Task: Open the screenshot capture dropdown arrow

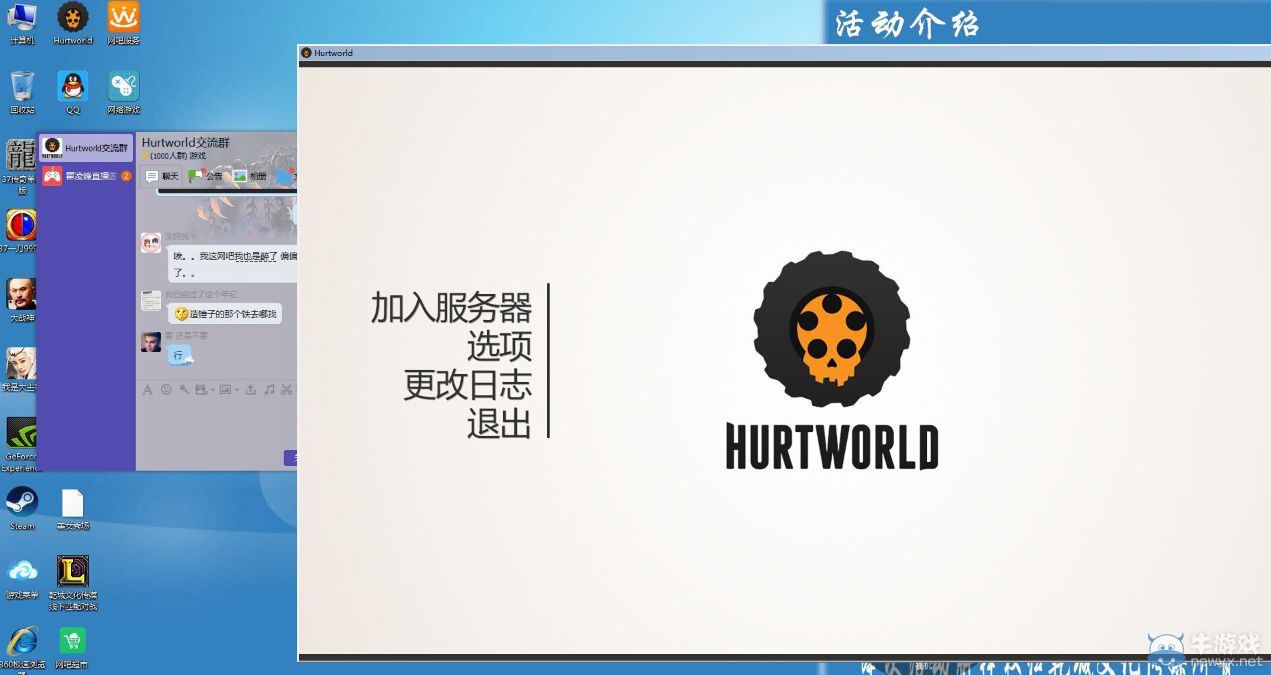Action: coord(212,390)
